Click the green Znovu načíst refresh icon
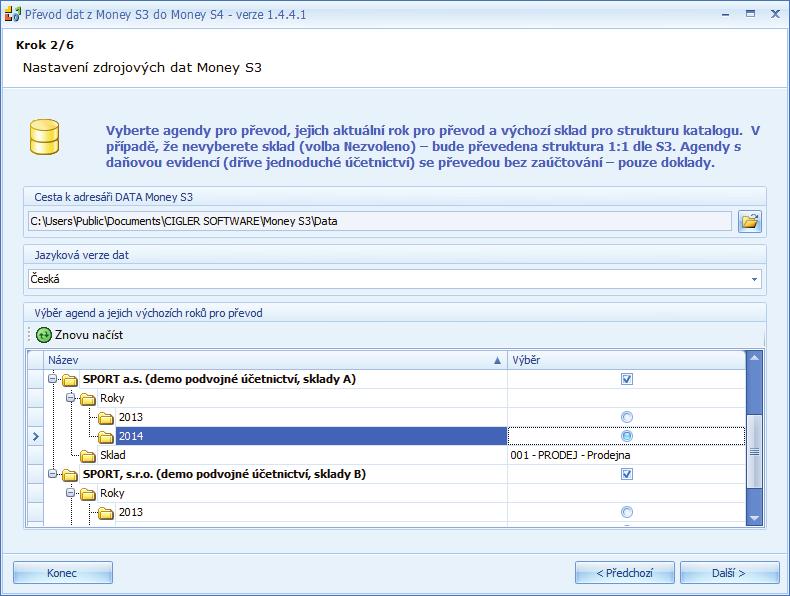This screenshot has width=790, height=596. (44, 335)
